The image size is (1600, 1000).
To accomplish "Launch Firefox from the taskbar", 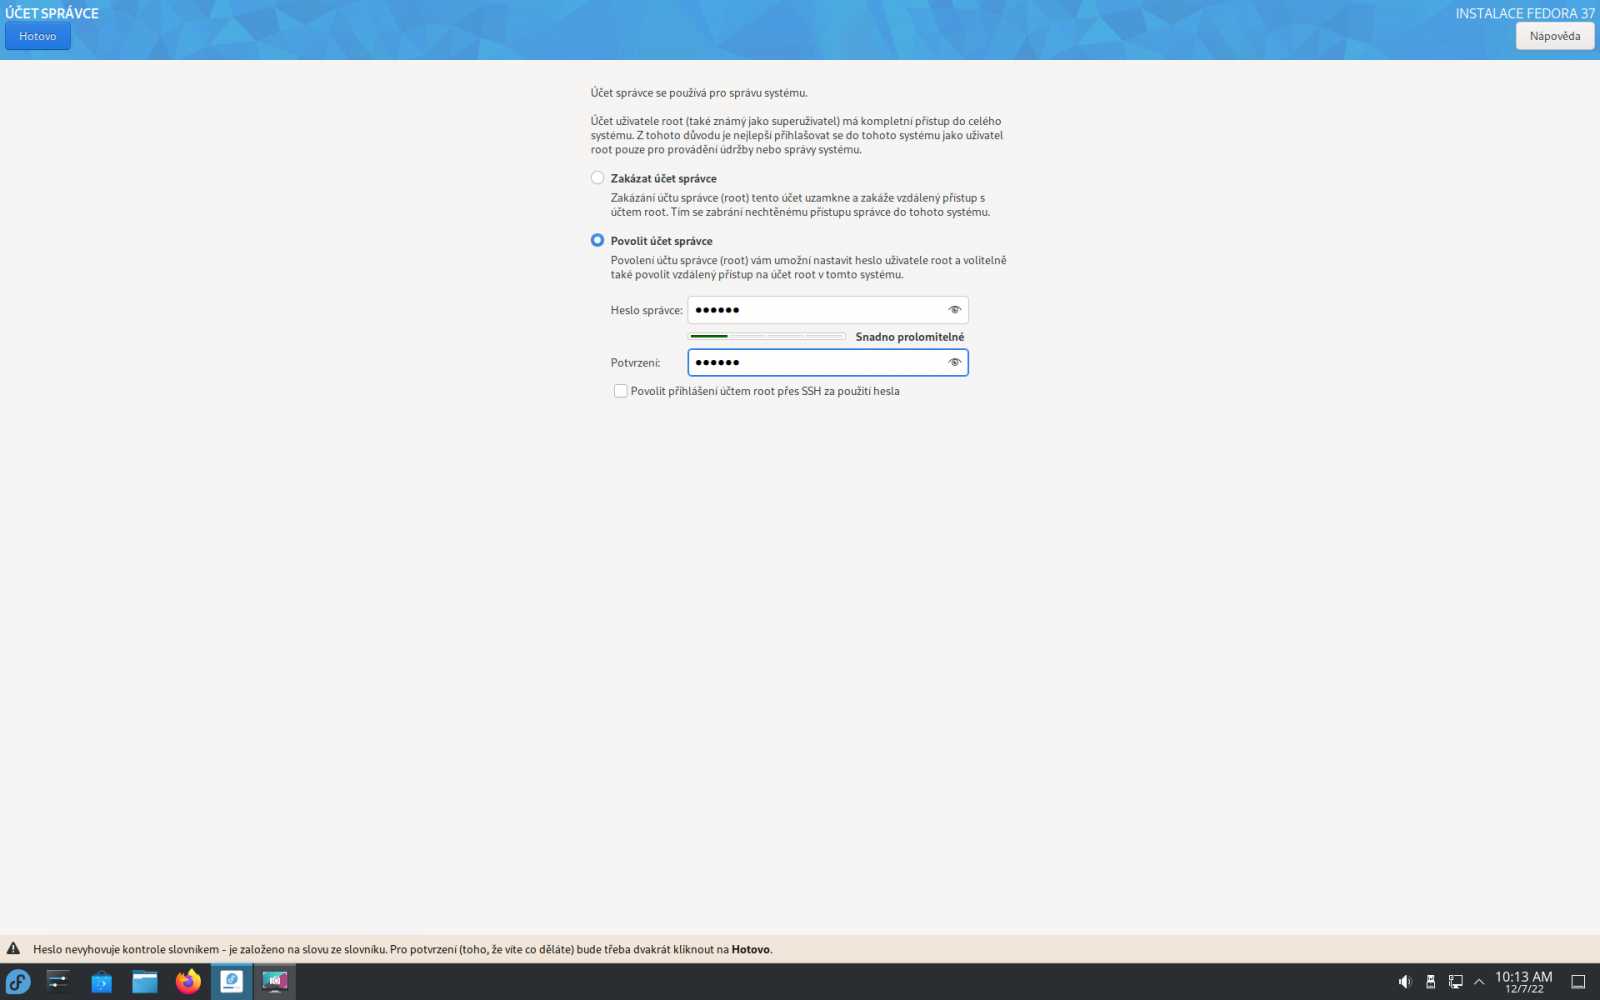I will tap(188, 982).
